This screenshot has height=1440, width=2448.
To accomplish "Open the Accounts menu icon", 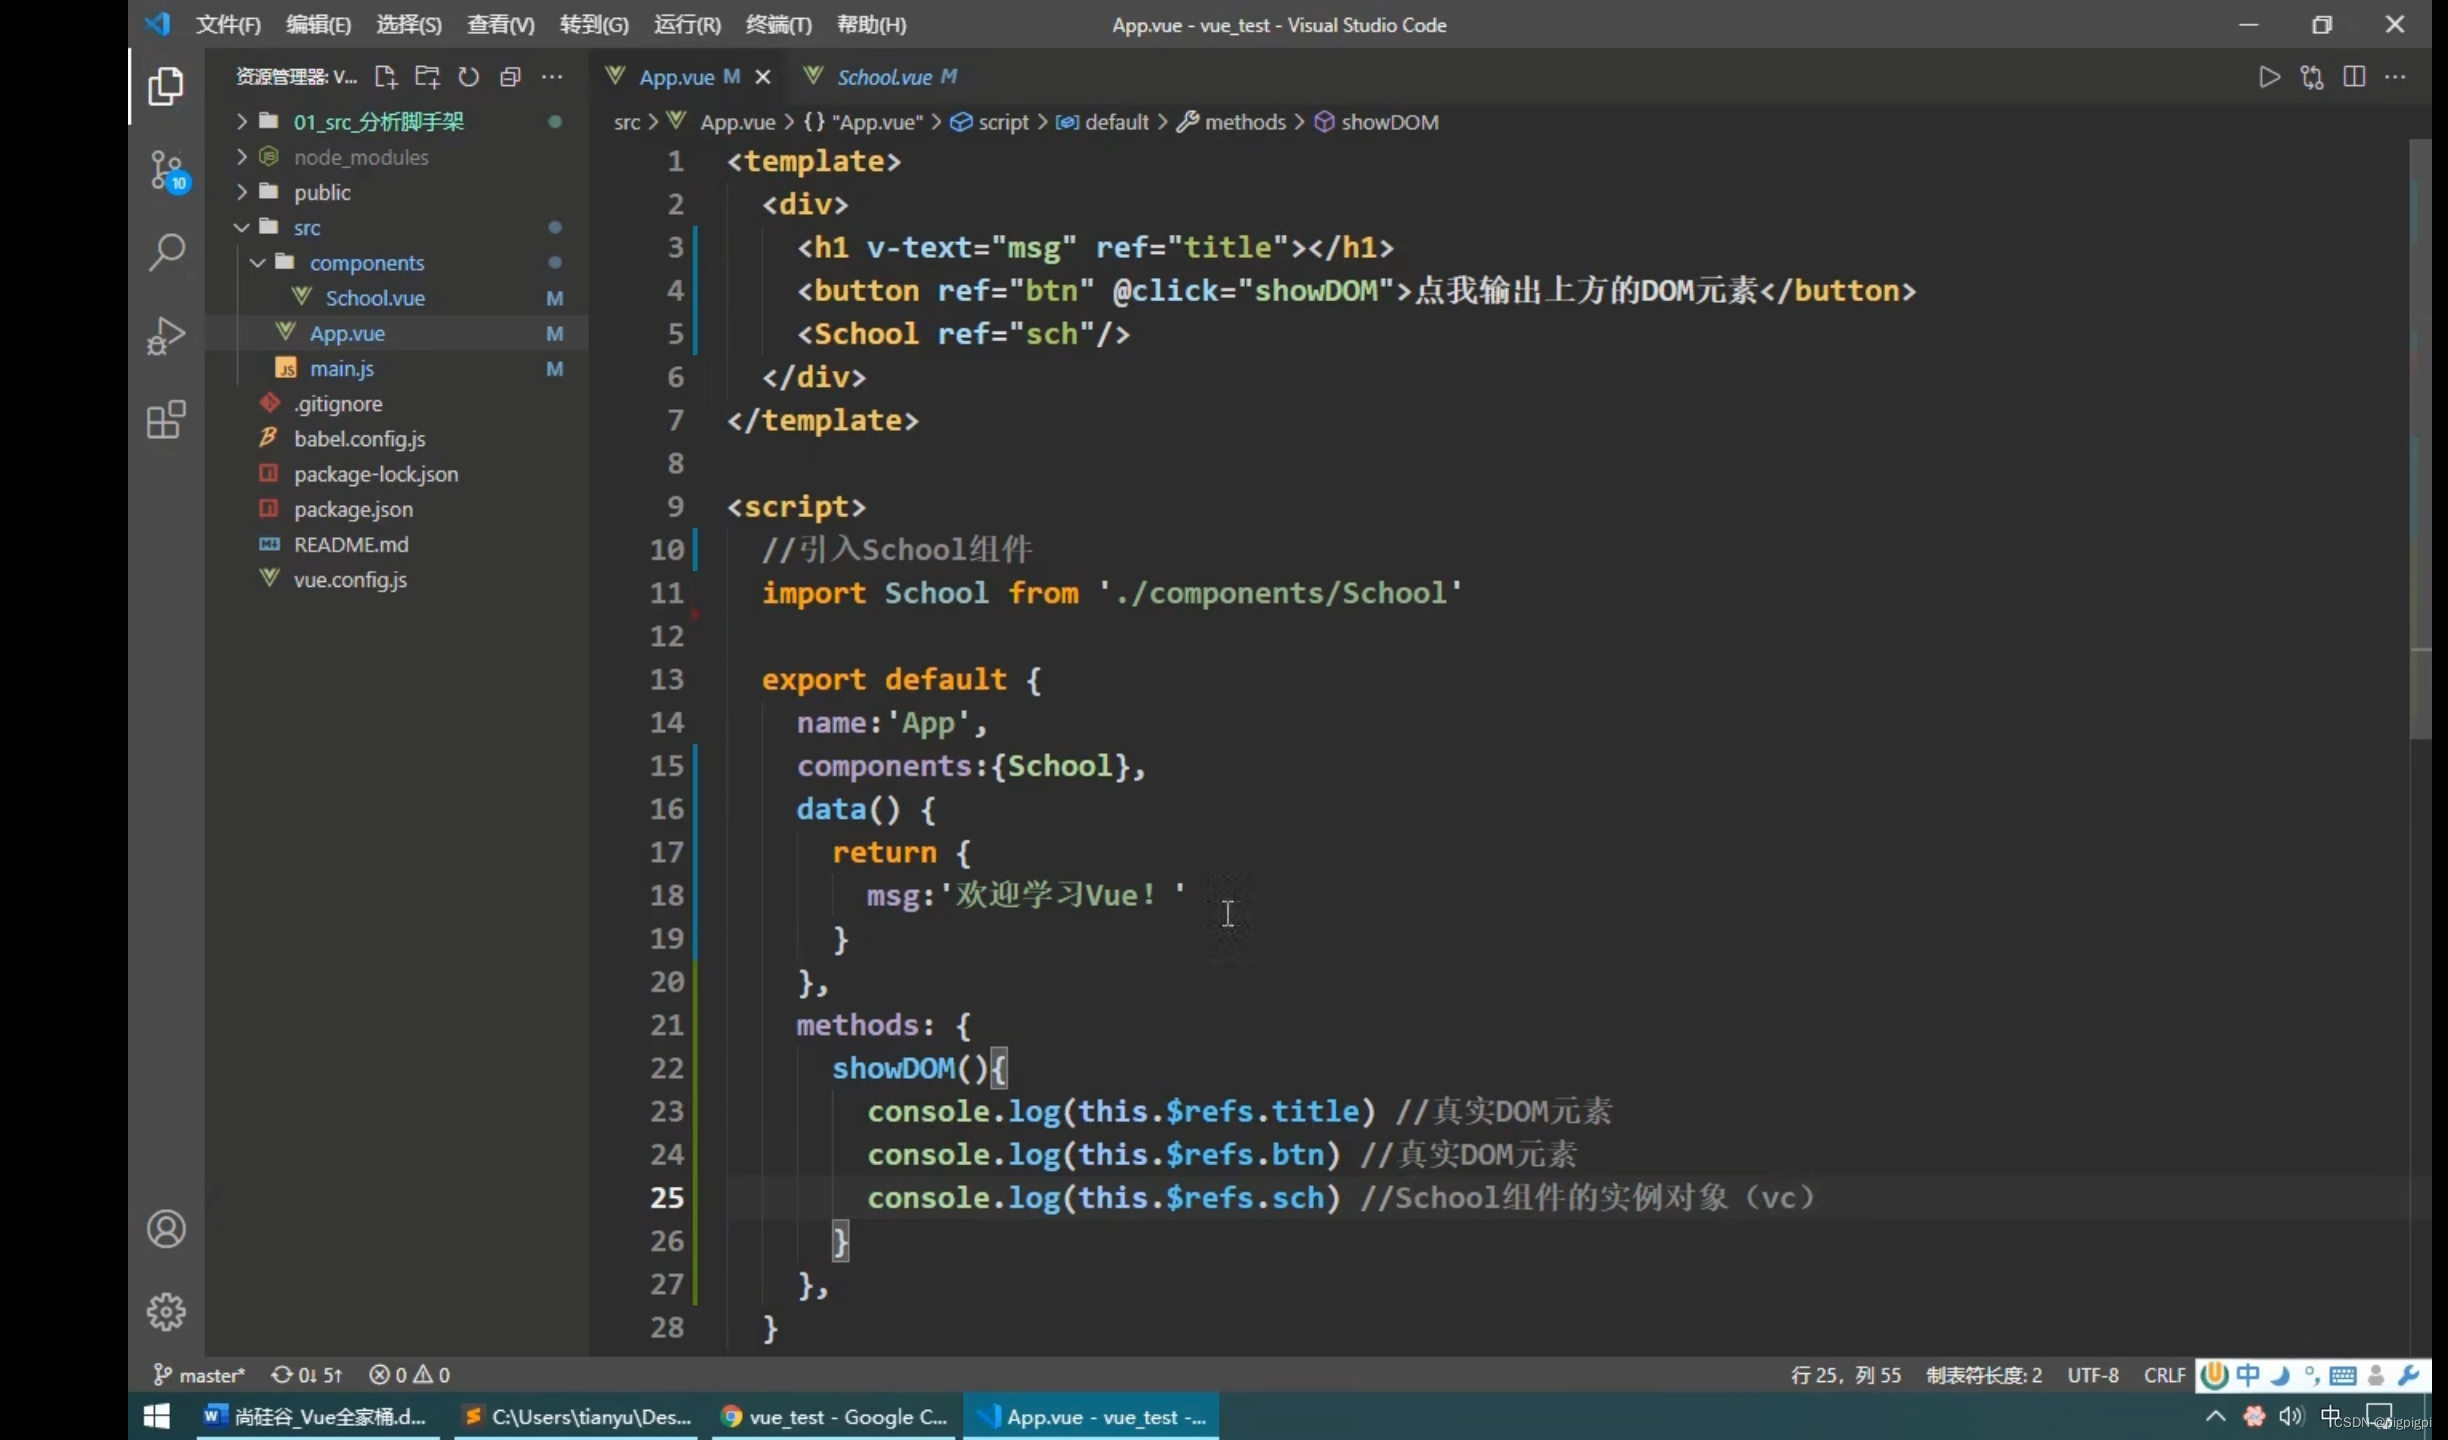I will coord(166,1229).
